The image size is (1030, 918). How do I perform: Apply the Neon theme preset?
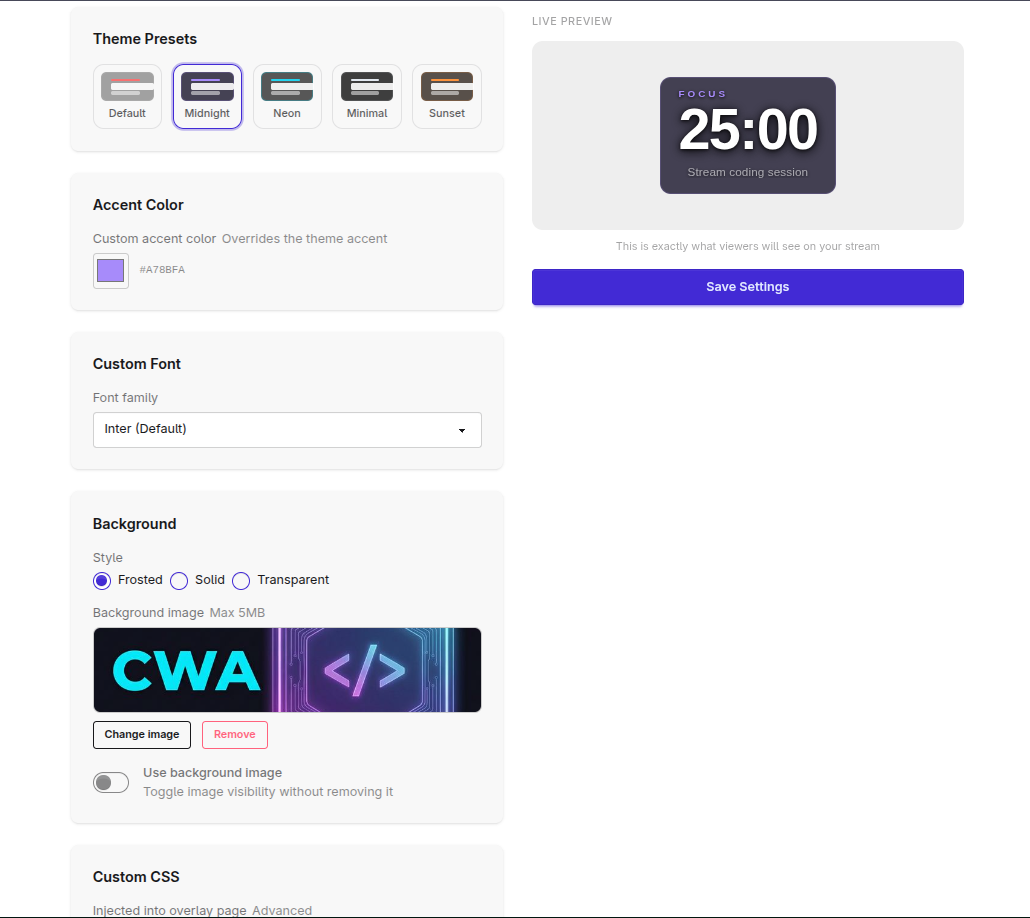(x=287, y=96)
